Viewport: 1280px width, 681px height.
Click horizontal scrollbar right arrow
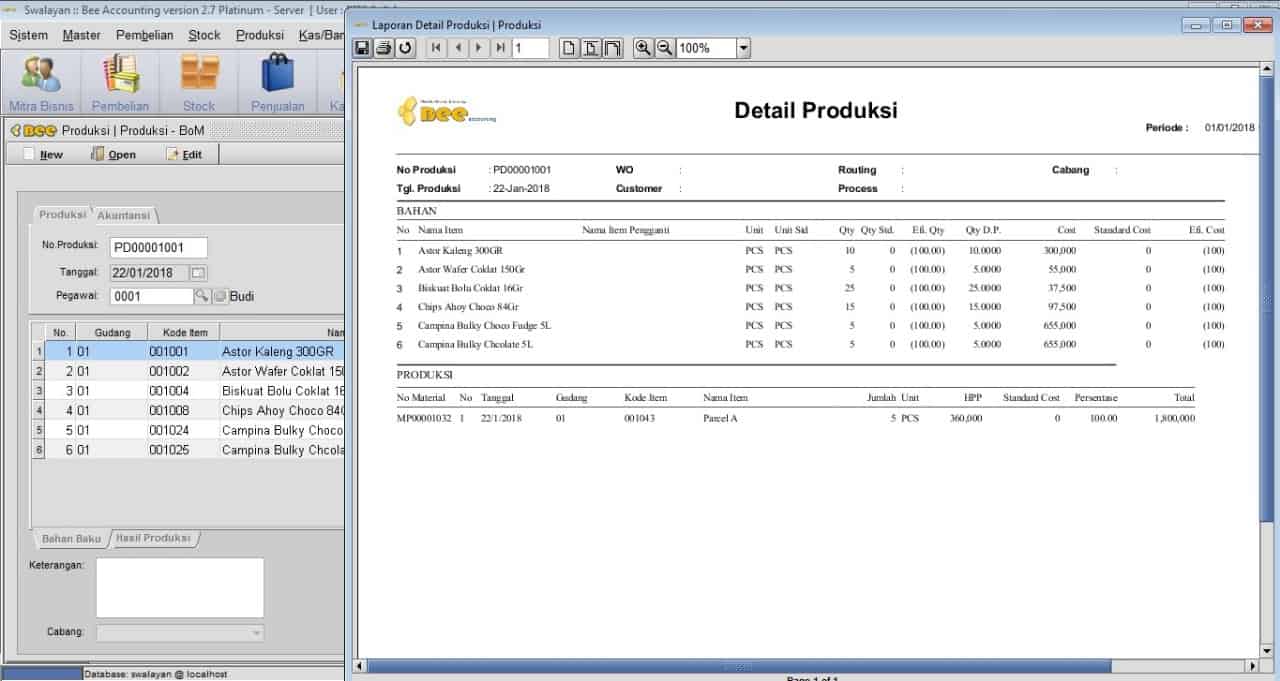click(x=1252, y=665)
